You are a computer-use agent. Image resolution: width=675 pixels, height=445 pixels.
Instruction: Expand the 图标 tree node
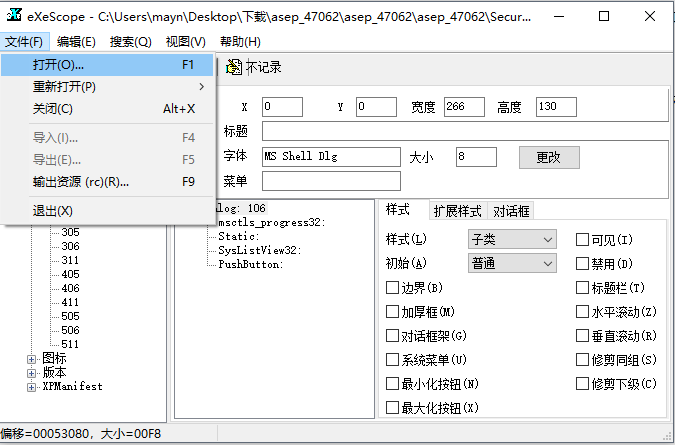[x=31, y=359]
